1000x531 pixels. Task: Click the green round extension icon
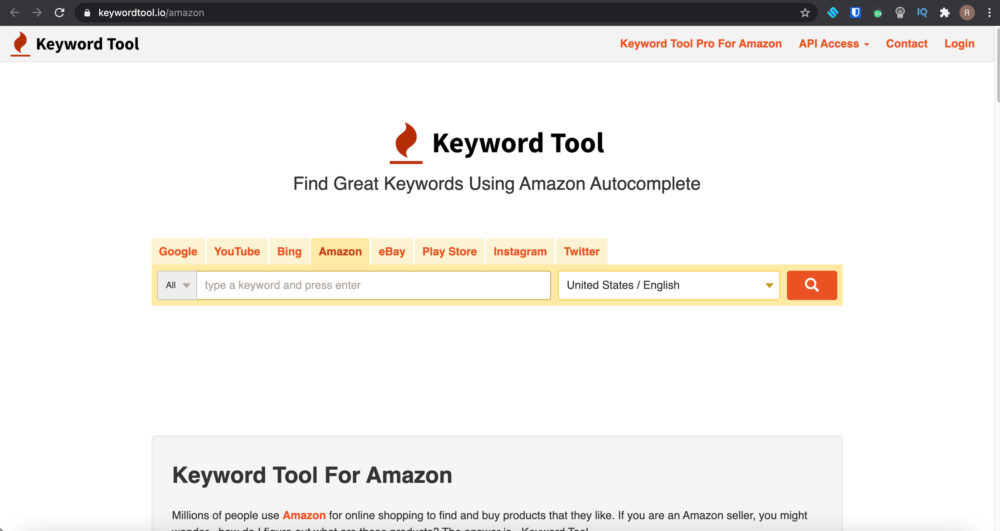click(x=878, y=13)
